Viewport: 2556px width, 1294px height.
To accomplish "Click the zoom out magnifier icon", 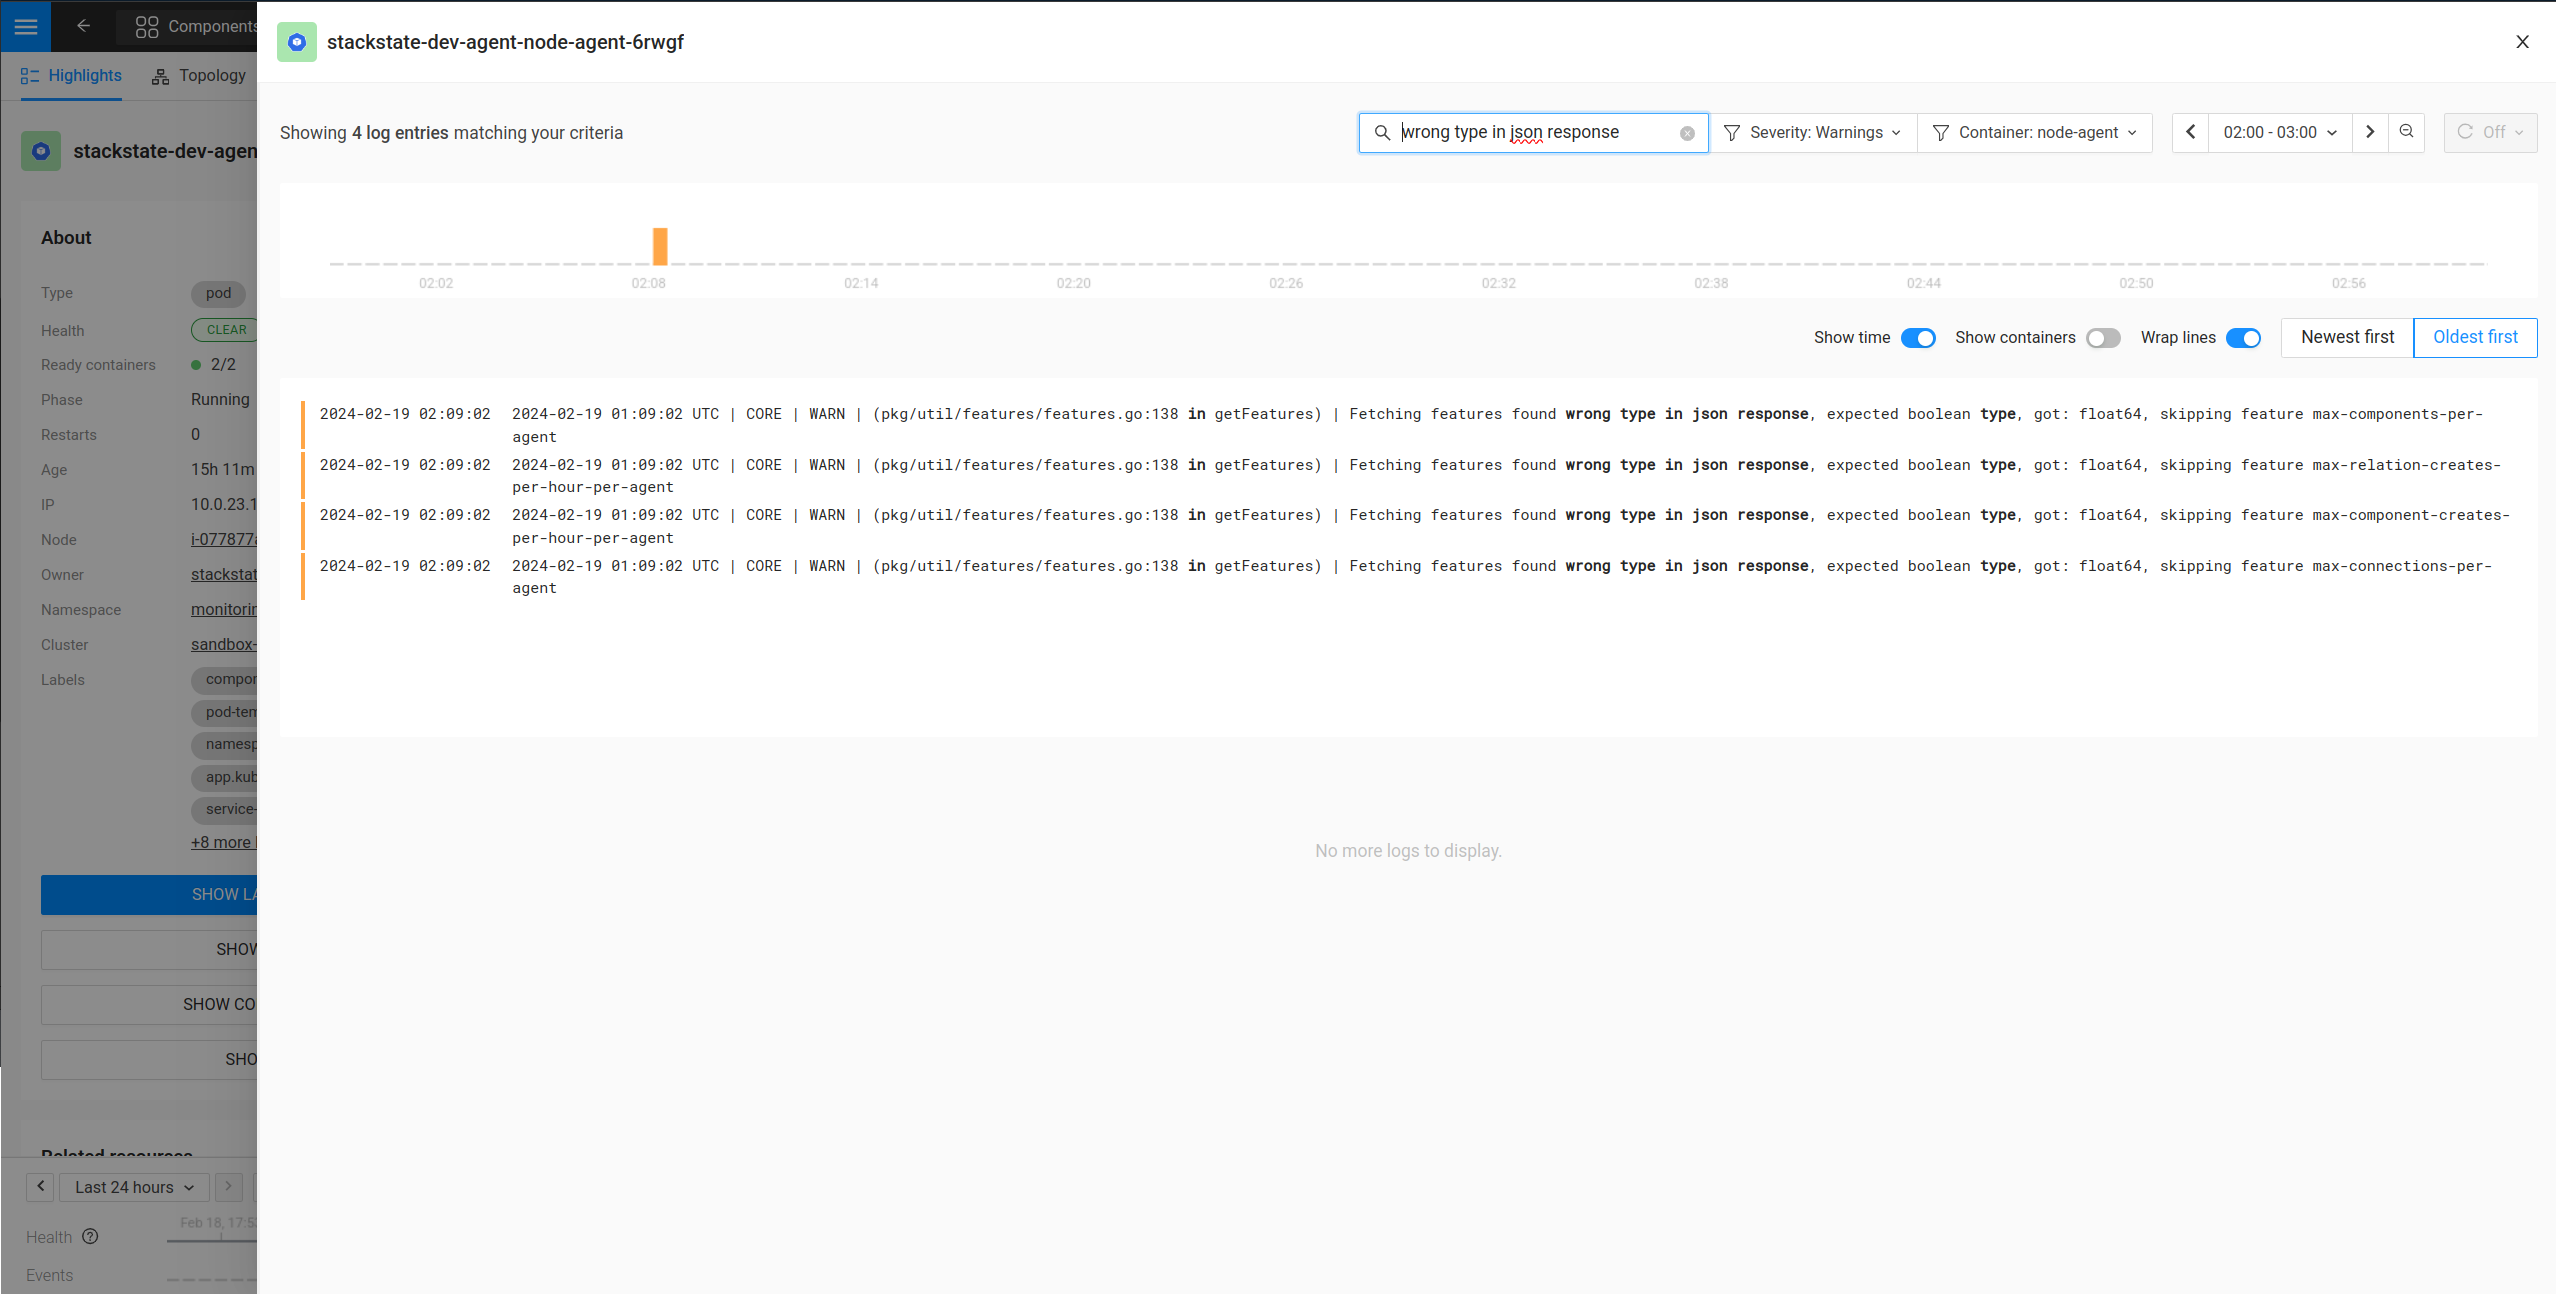I will (x=2406, y=132).
